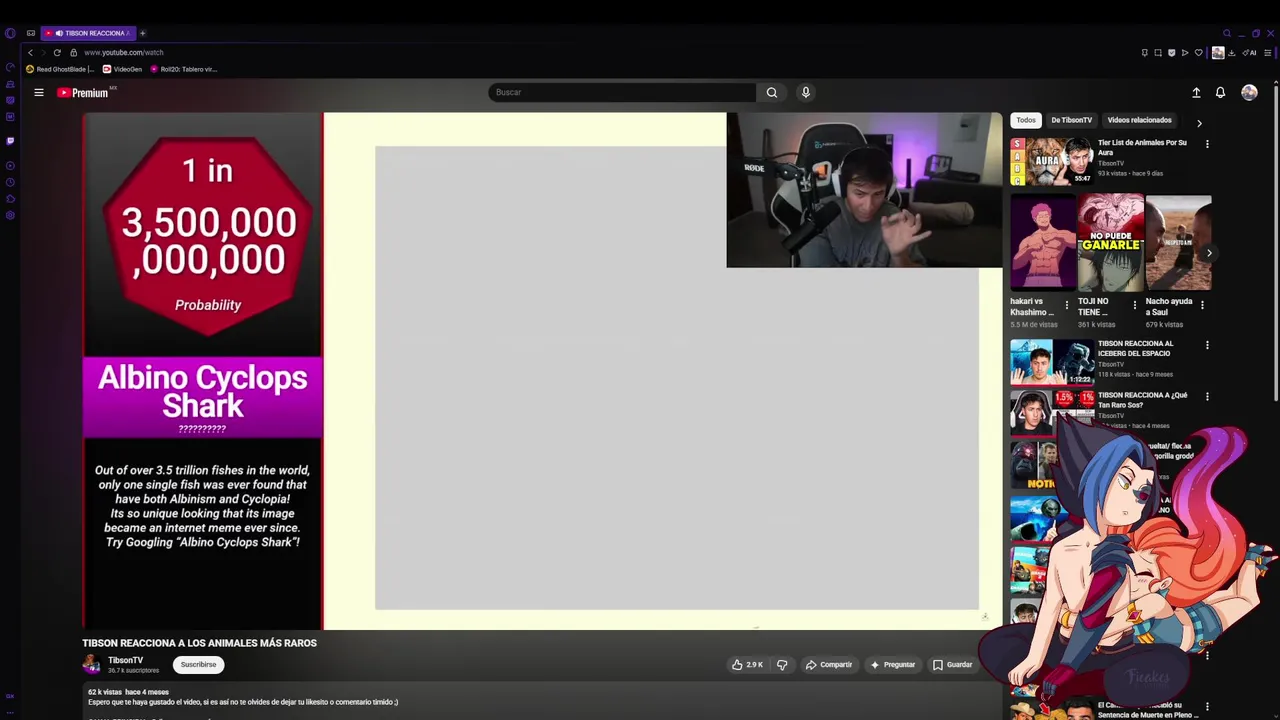Show more filter chips with right chevron

coord(1199,123)
